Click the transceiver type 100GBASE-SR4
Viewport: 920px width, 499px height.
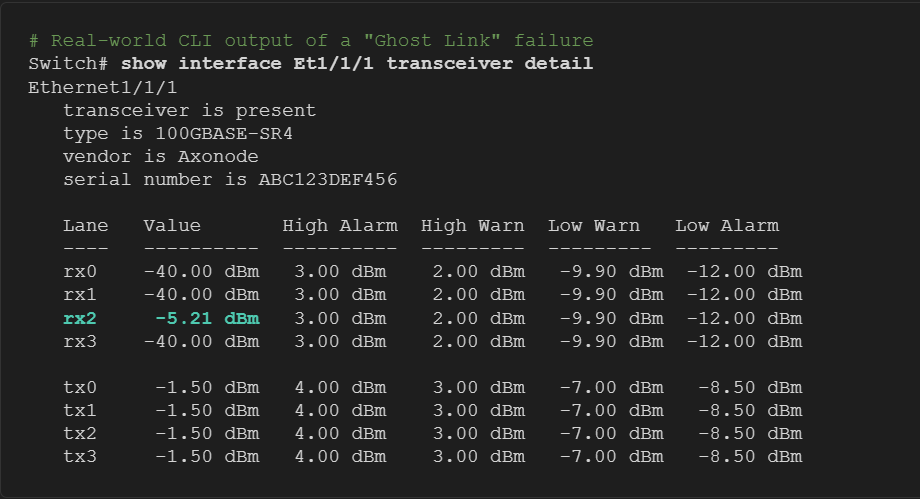(x=218, y=133)
